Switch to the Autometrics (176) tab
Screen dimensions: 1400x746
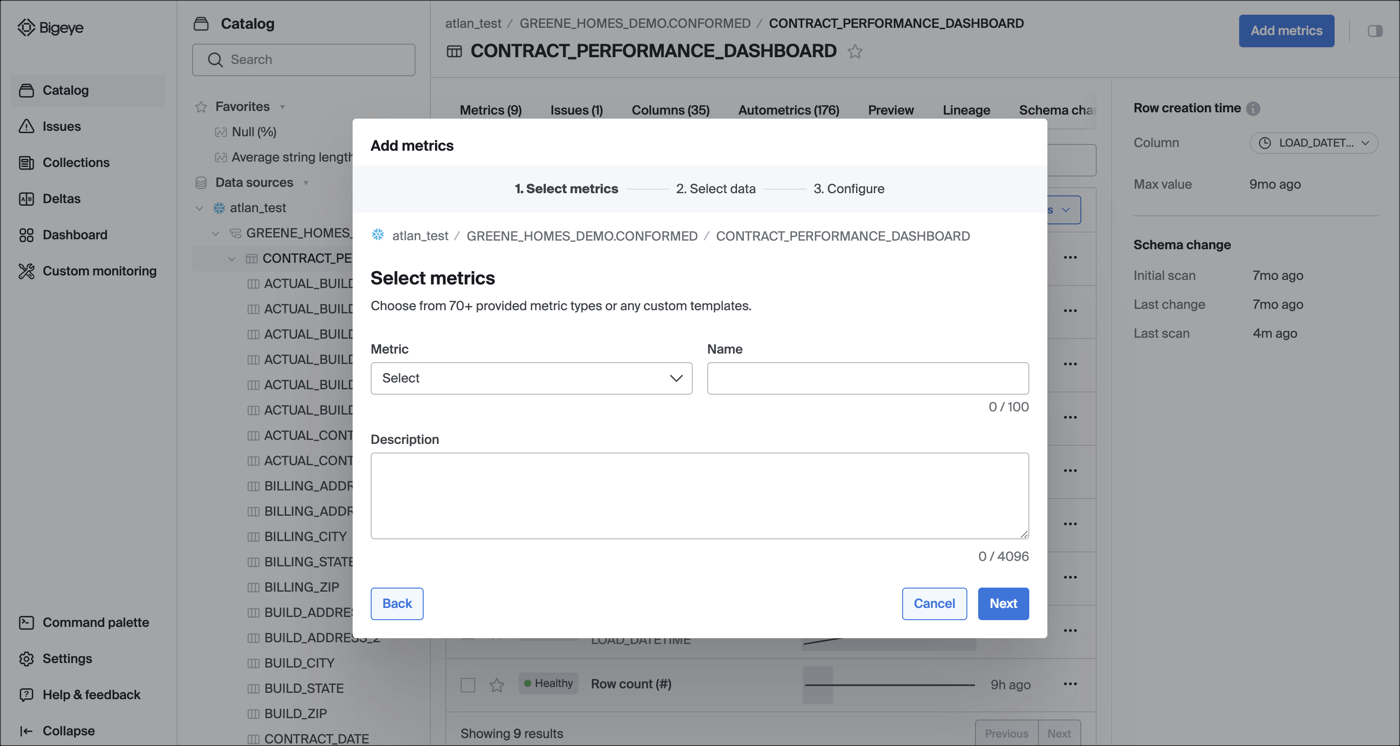point(788,110)
